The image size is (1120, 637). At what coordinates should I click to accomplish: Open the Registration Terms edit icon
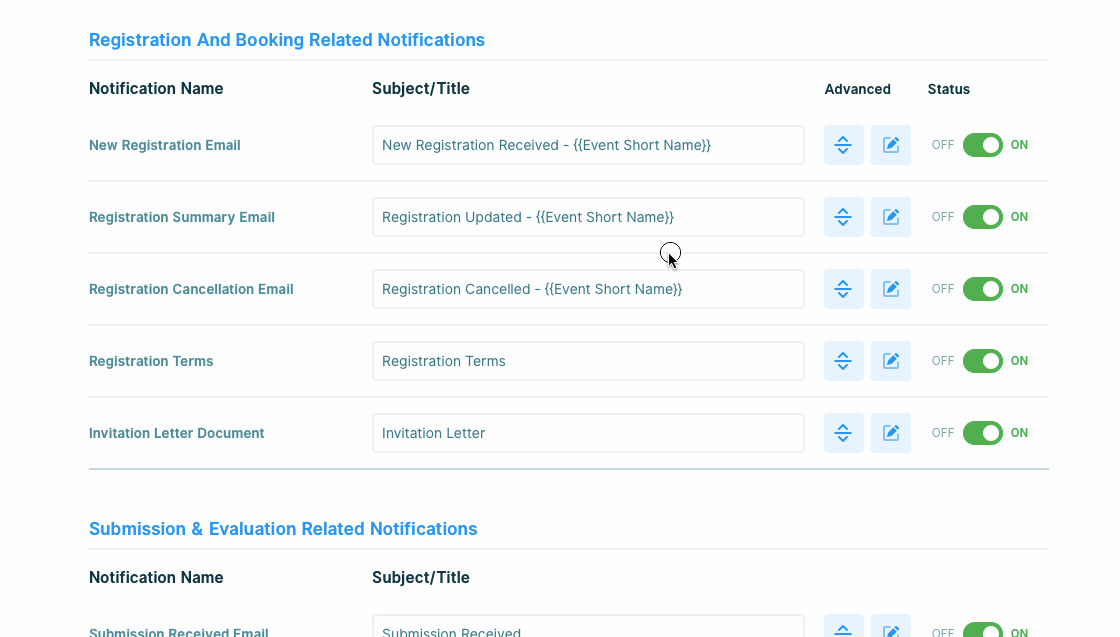[890, 361]
